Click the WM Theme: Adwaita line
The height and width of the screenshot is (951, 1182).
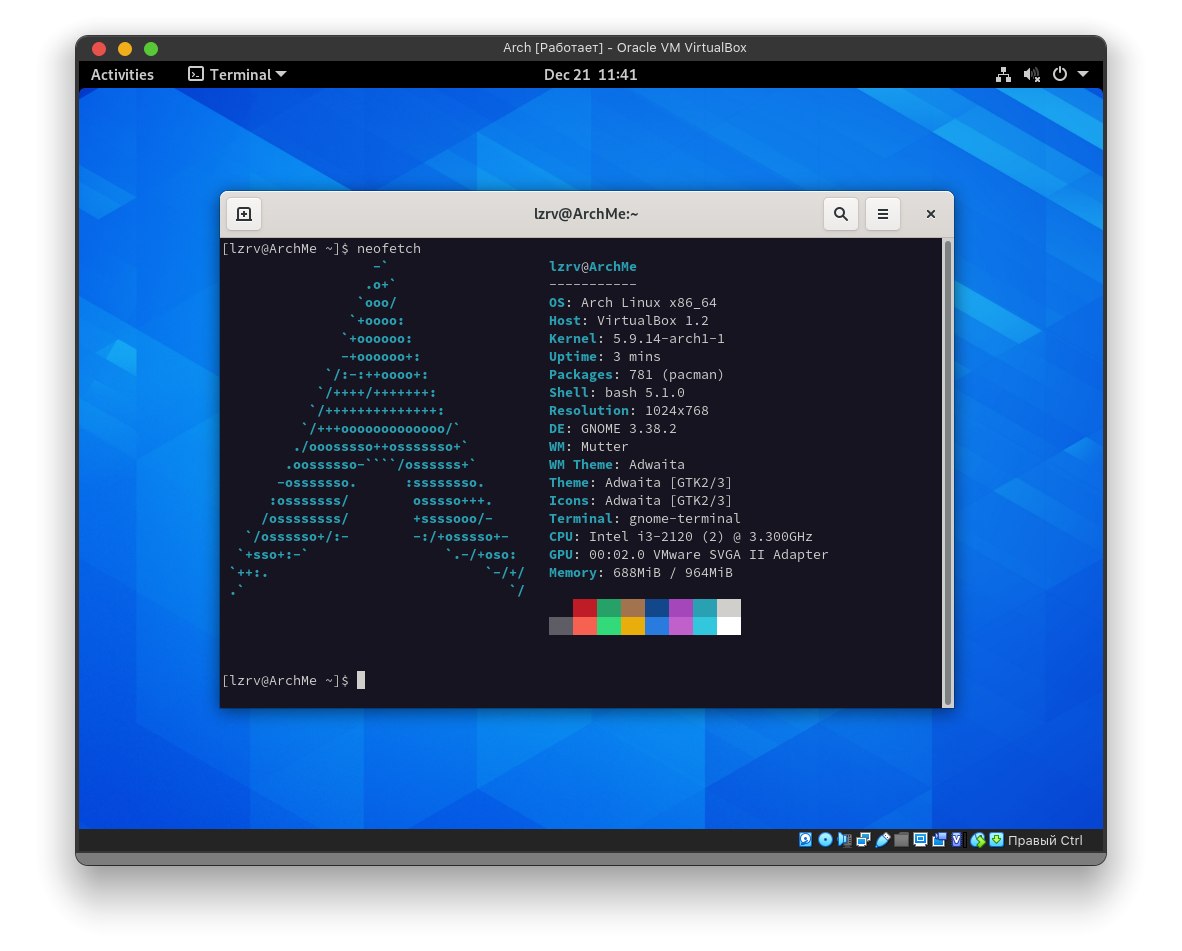[x=617, y=465]
